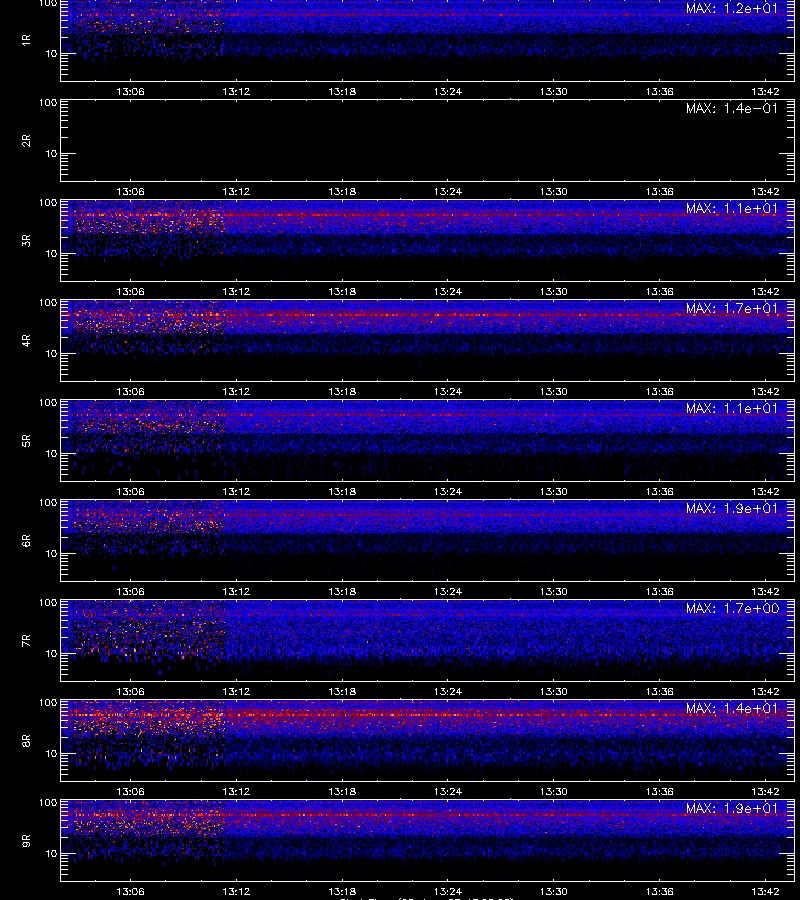Select 'MAX: 1.4e+01' text in panel 8R
Screen dimensions: 800x900
[732, 708]
